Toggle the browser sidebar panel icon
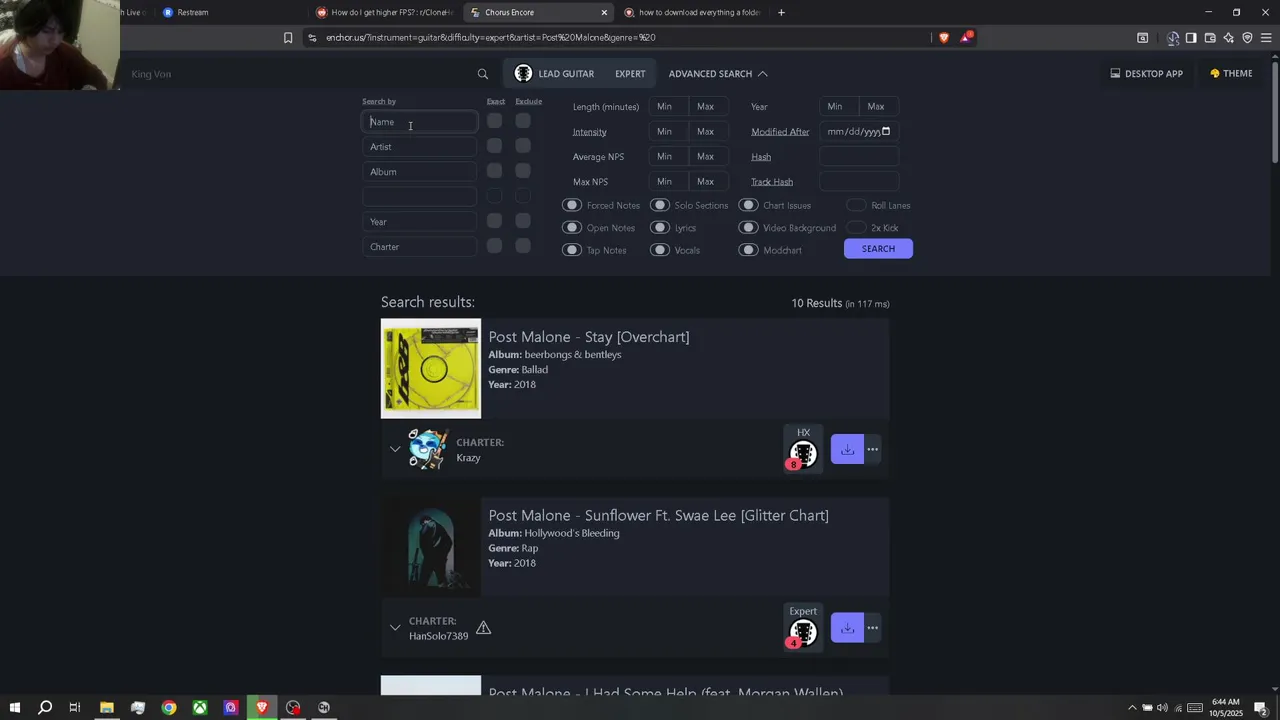The height and width of the screenshot is (720, 1280). coord(1191,38)
